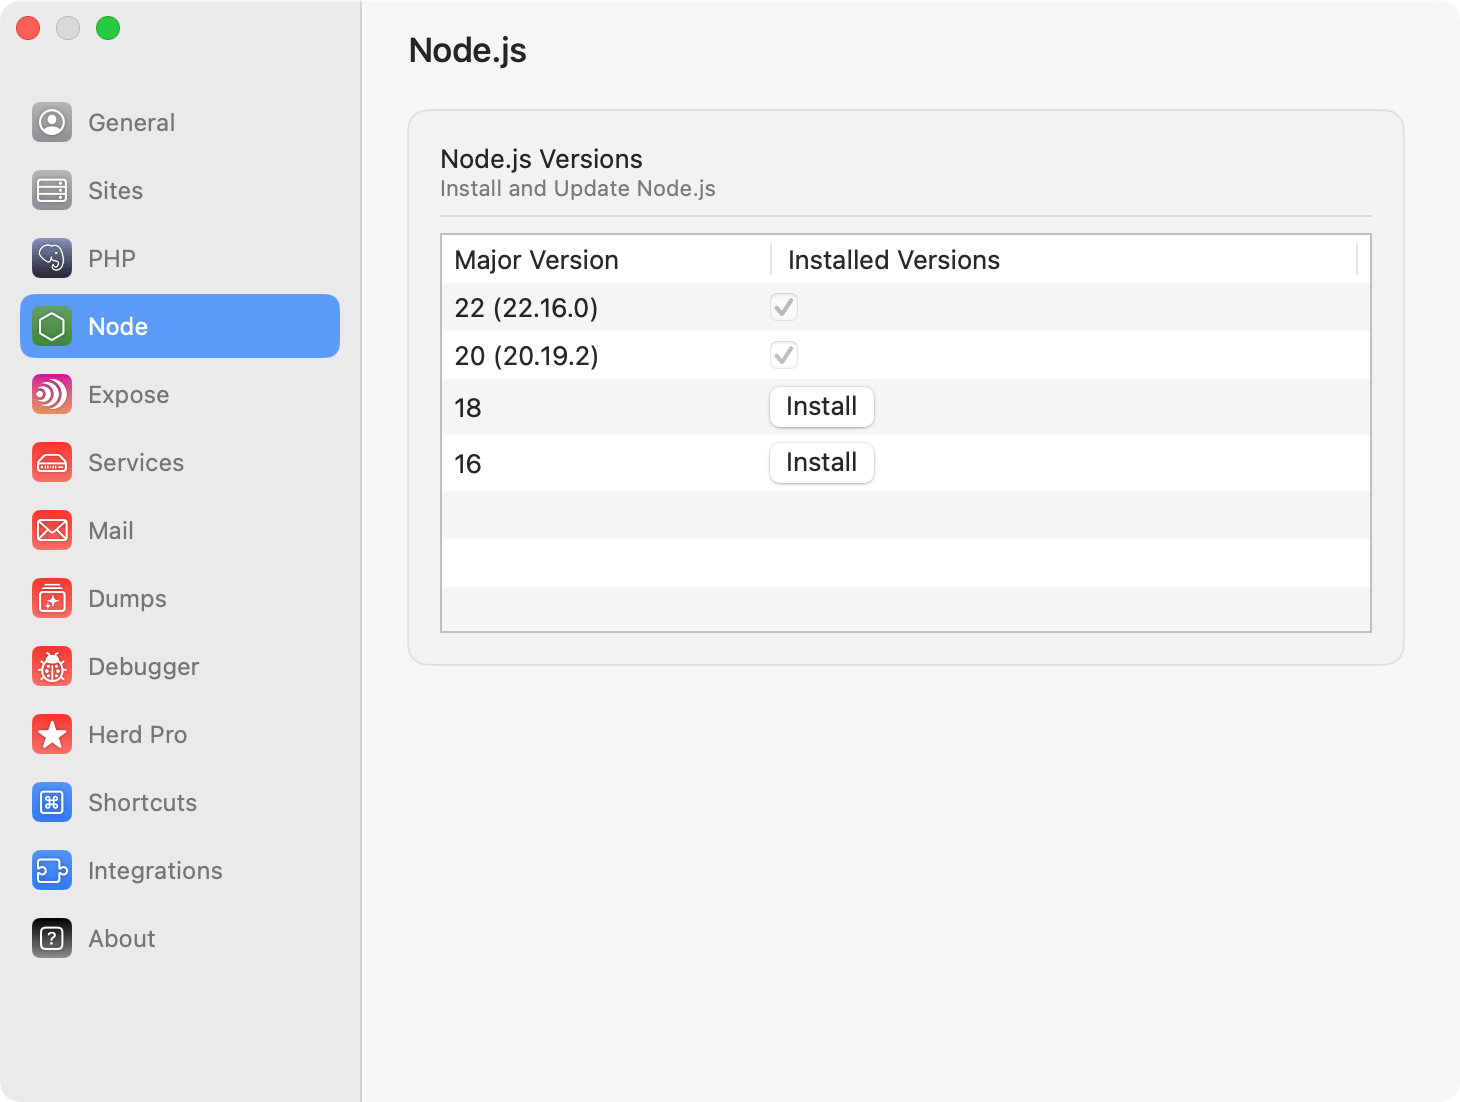Toggle the checkbox for Node 20 (20.19.2)
The width and height of the screenshot is (1460, 1102).
click(784, 355)
